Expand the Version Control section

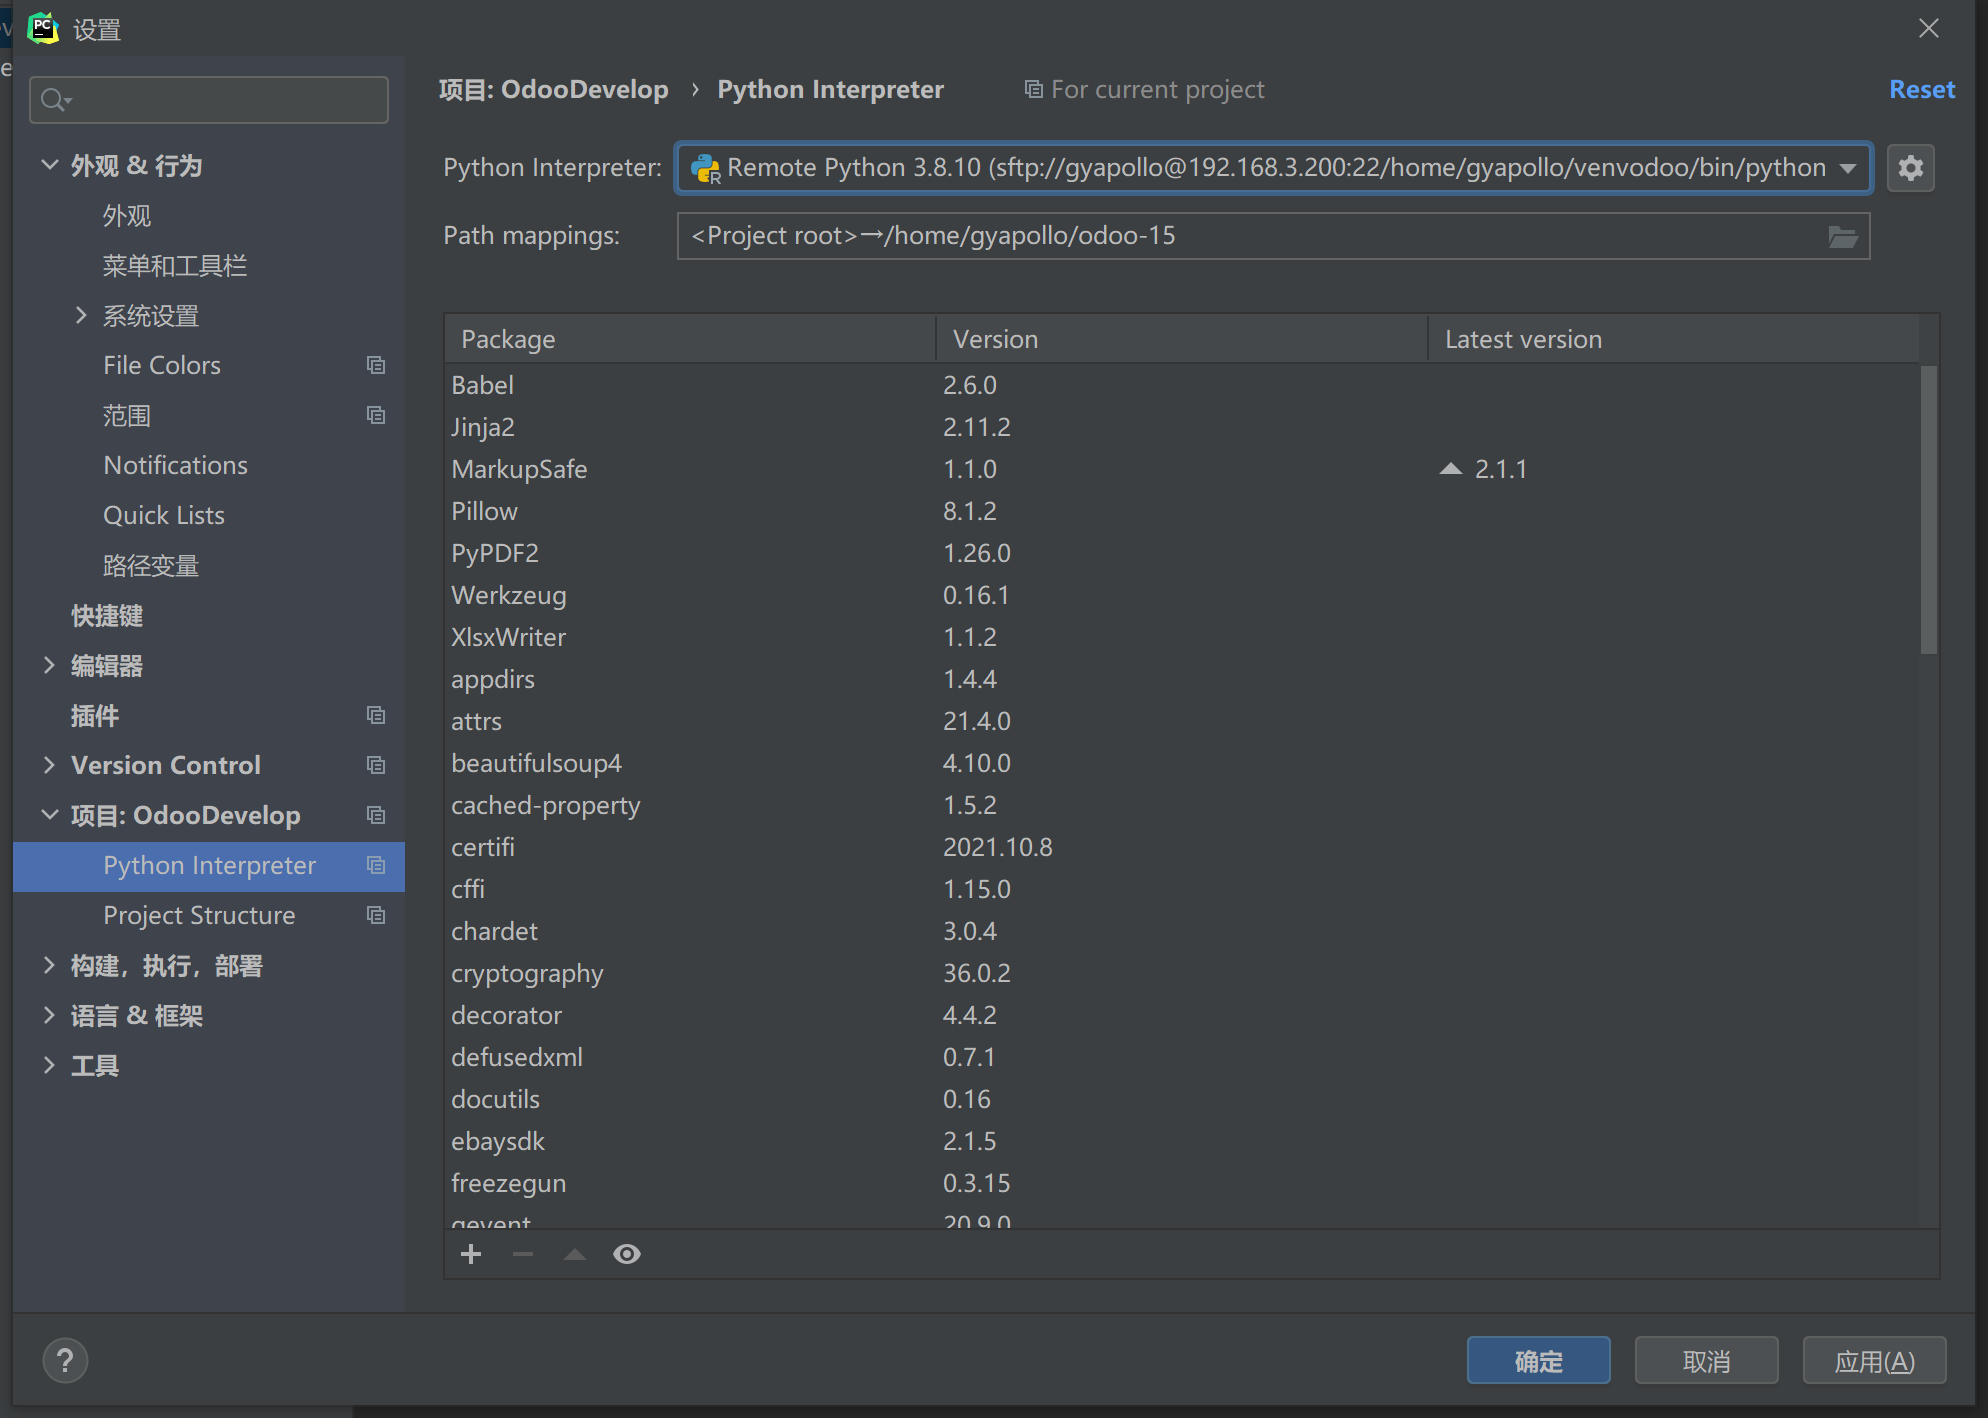point(49,765)
